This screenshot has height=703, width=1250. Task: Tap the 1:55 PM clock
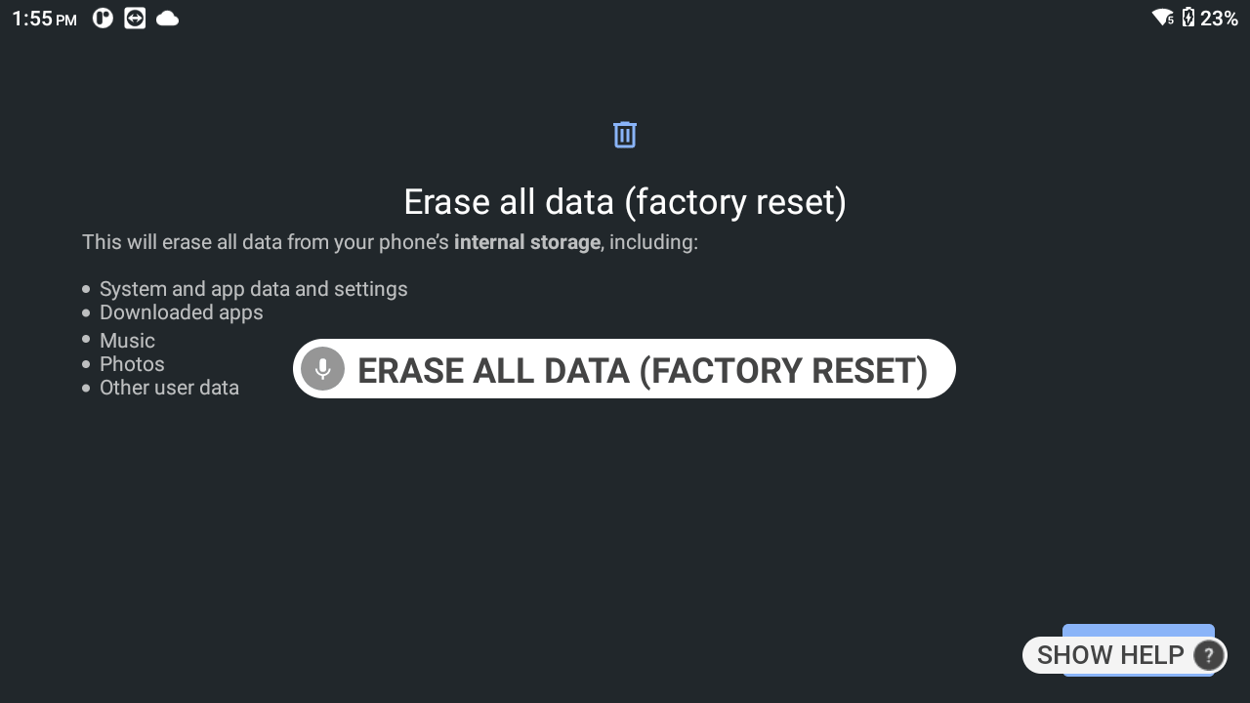click(44, 17)
